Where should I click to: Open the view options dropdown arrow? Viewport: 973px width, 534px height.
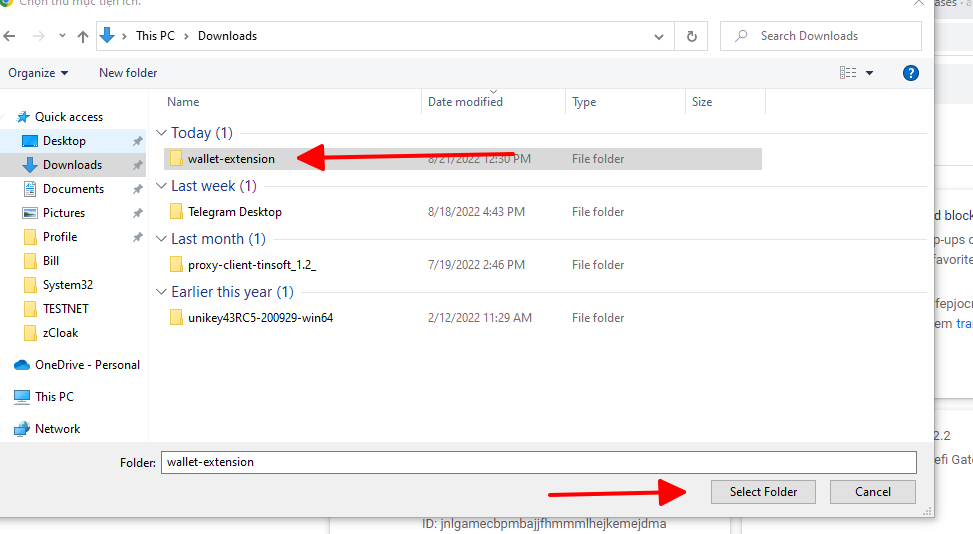[869, 73]
